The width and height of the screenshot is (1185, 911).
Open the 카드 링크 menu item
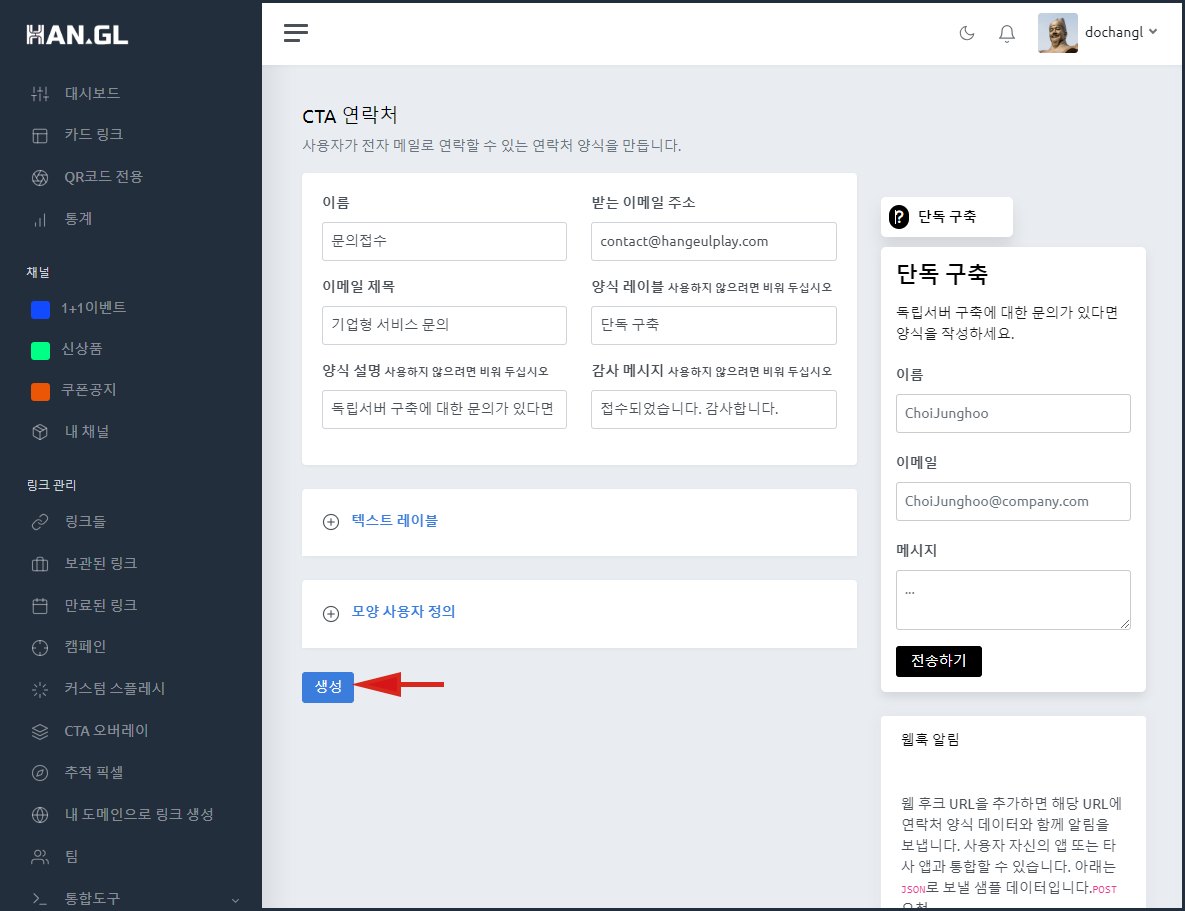(94, 134)
